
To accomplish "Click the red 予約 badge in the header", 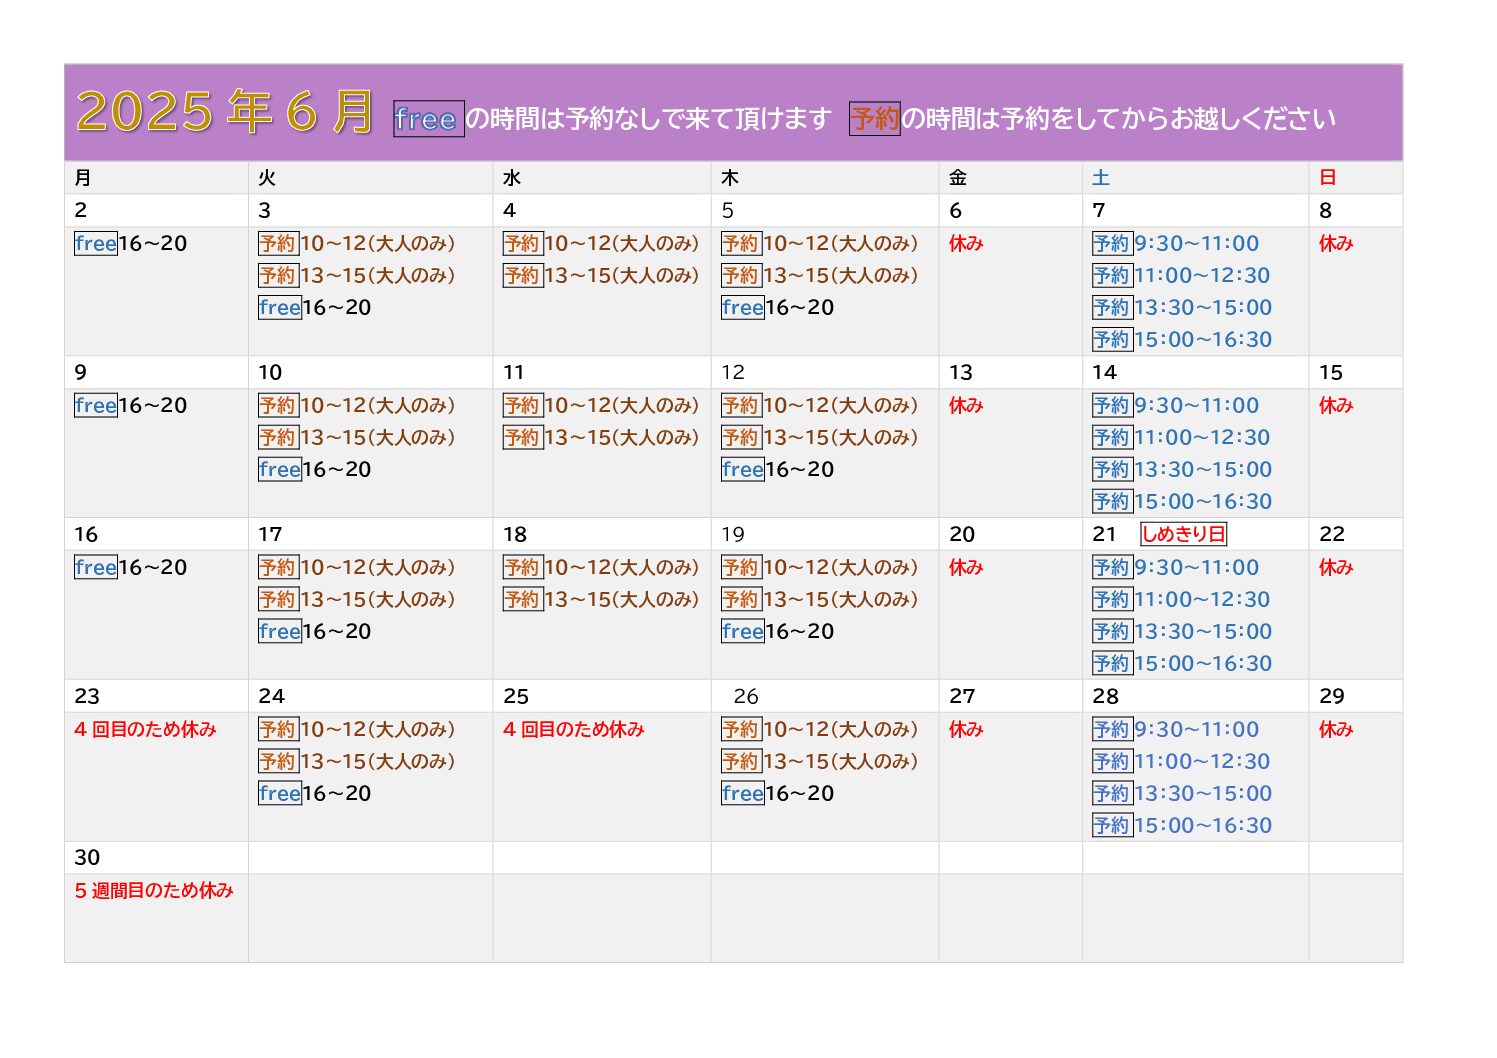I will point(874,118).
